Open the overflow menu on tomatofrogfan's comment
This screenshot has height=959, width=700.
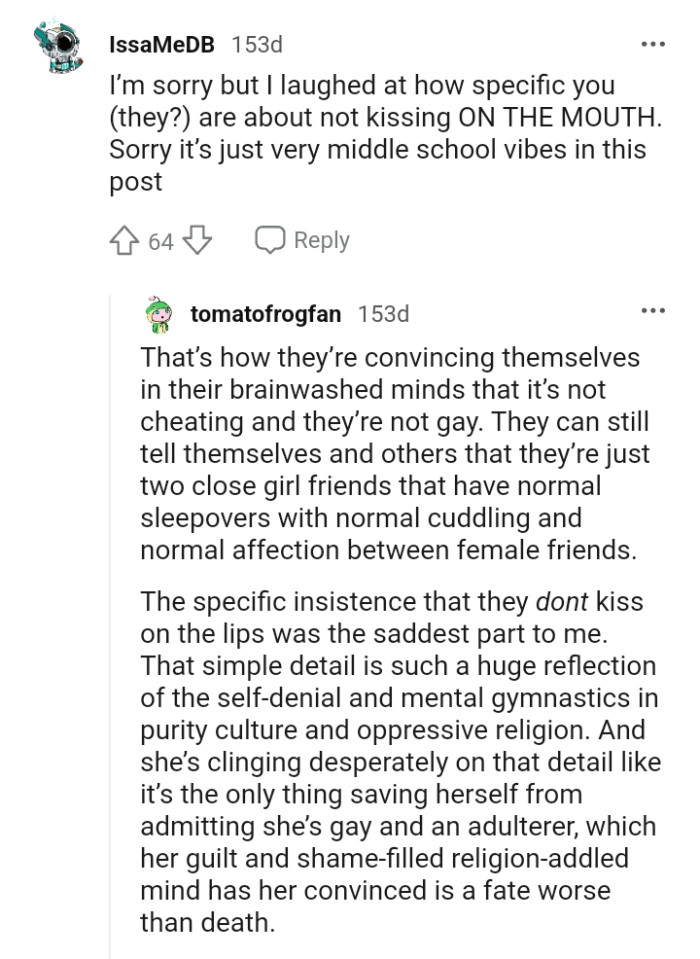pos(652,312)
